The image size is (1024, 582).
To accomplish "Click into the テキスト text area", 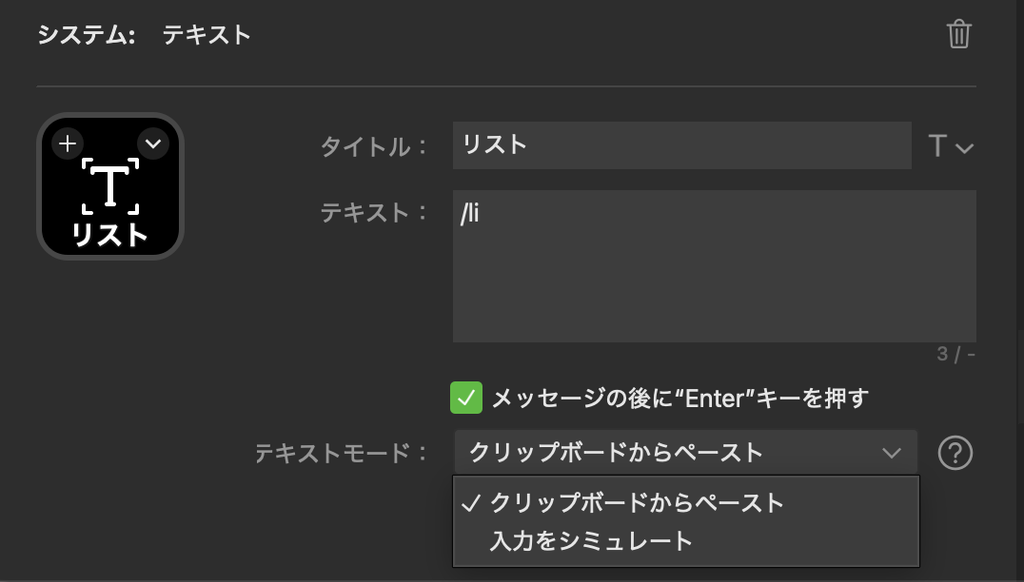I will pyautogui.click(x=714, y=266).
